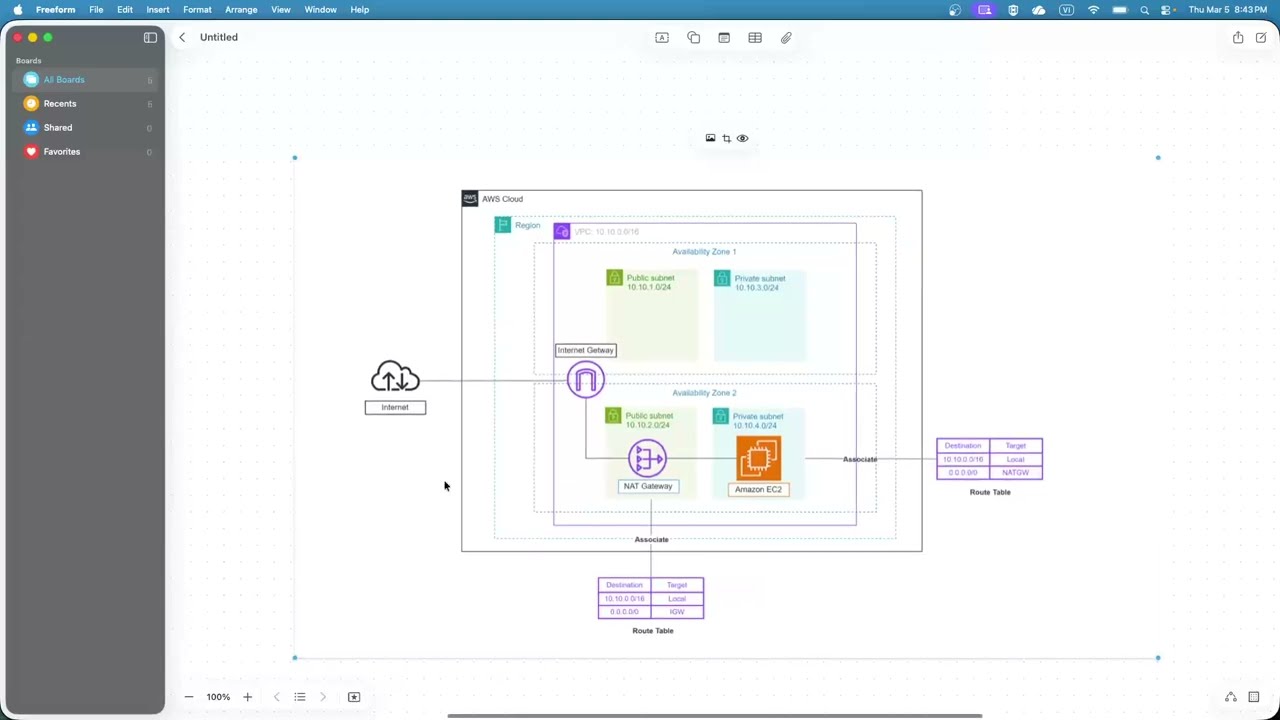Click the cloud icon in menu bar
The image size is (1280, 720).
point(1039,10)
